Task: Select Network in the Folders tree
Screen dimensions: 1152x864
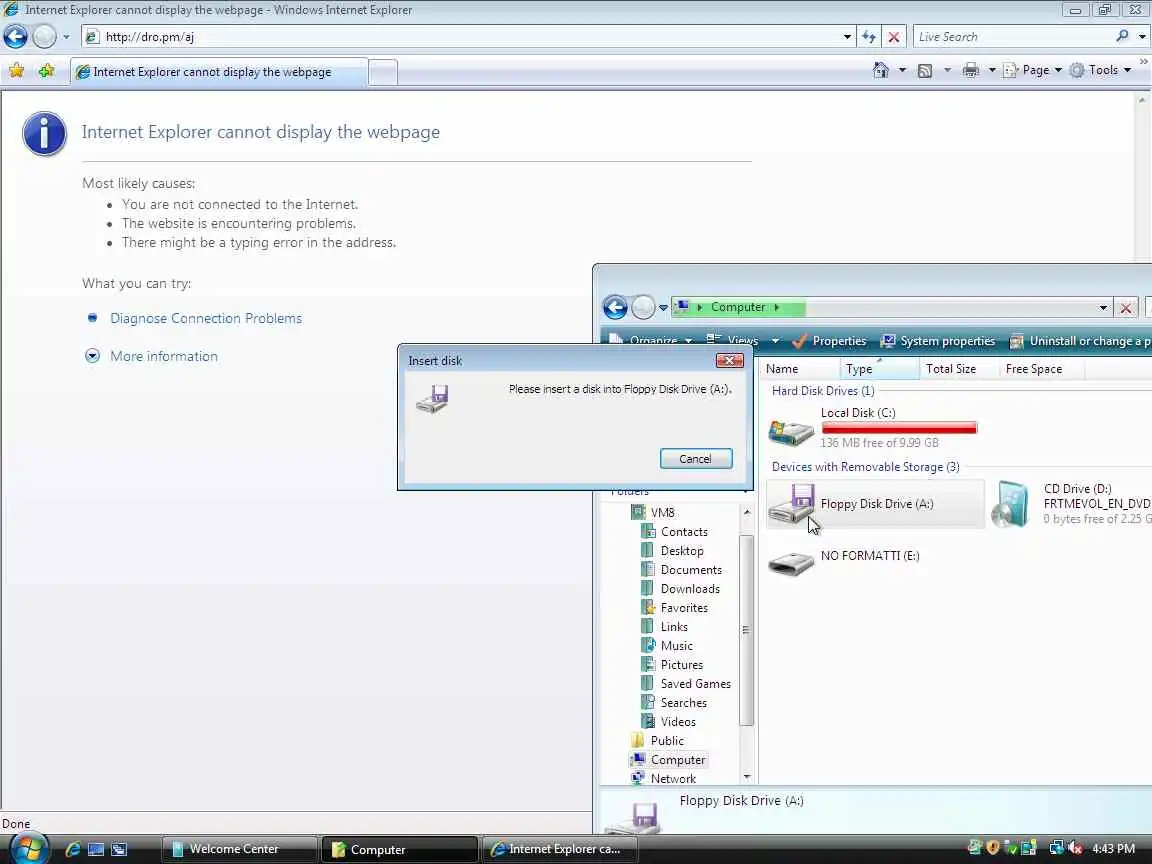Action: [x=663, y=779]
